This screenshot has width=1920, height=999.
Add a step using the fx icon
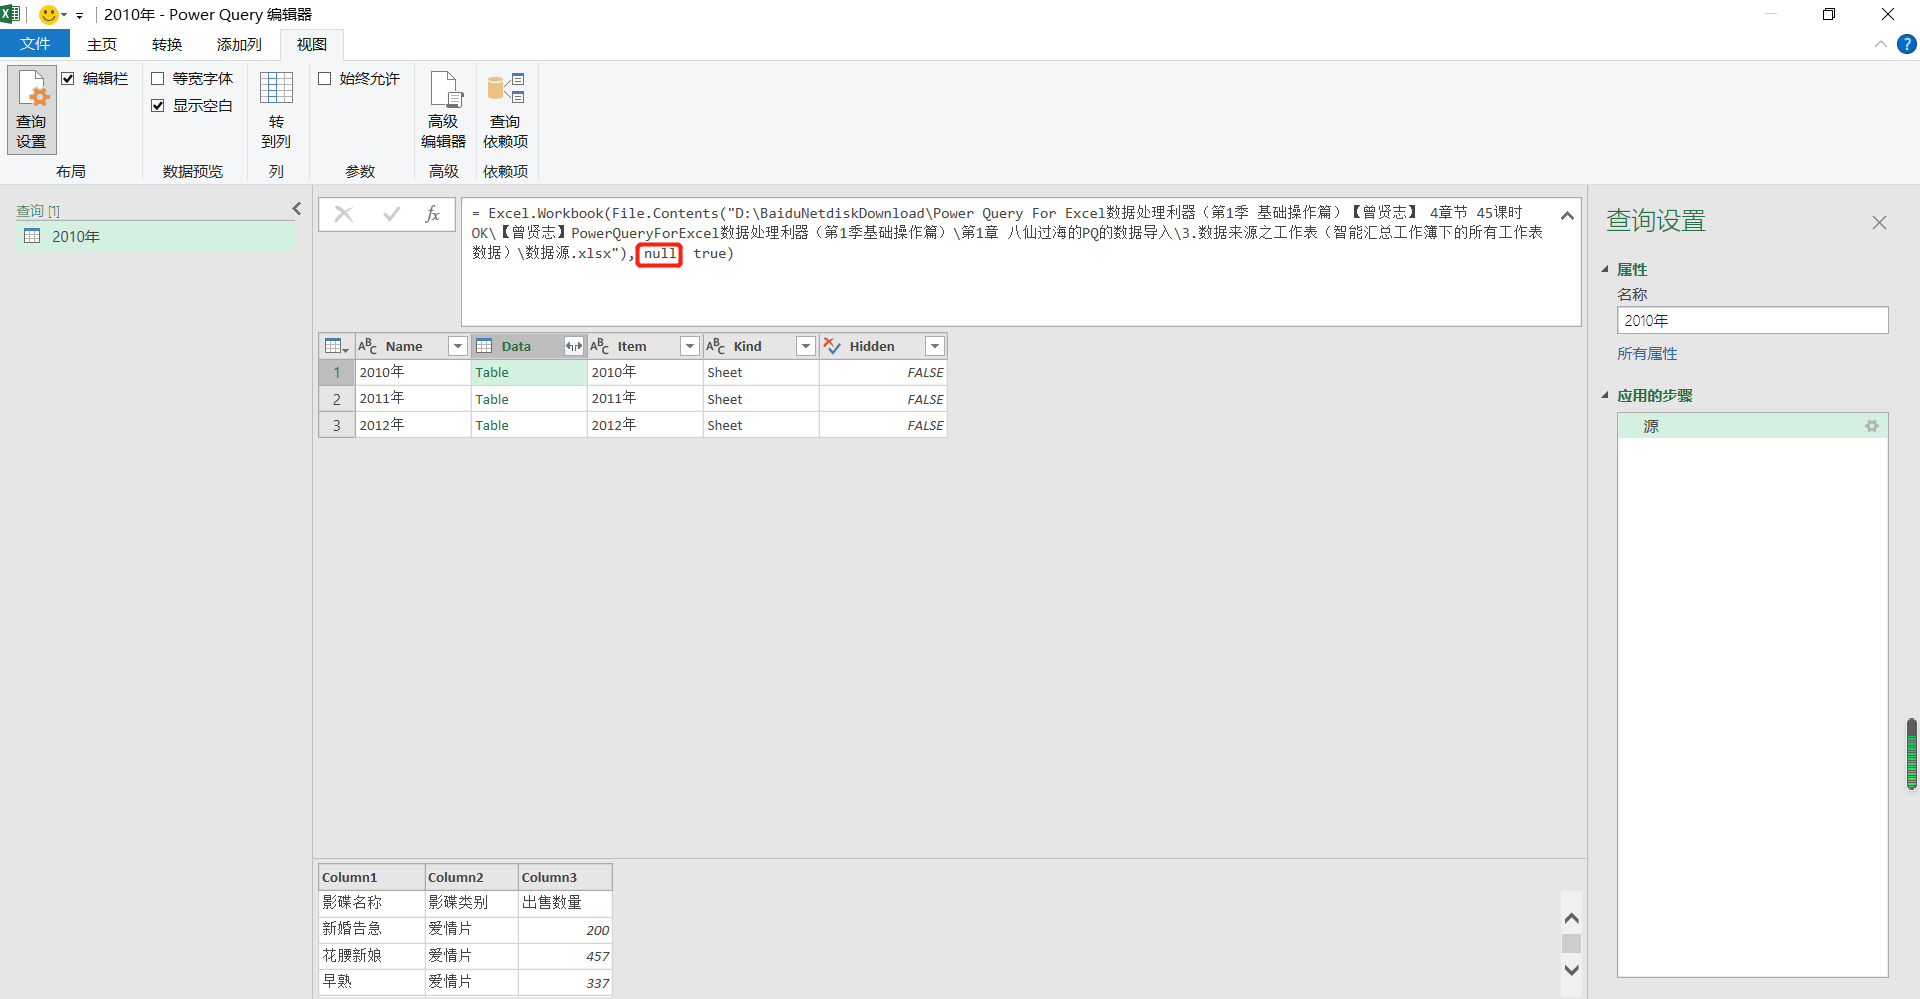click(432, 213)
